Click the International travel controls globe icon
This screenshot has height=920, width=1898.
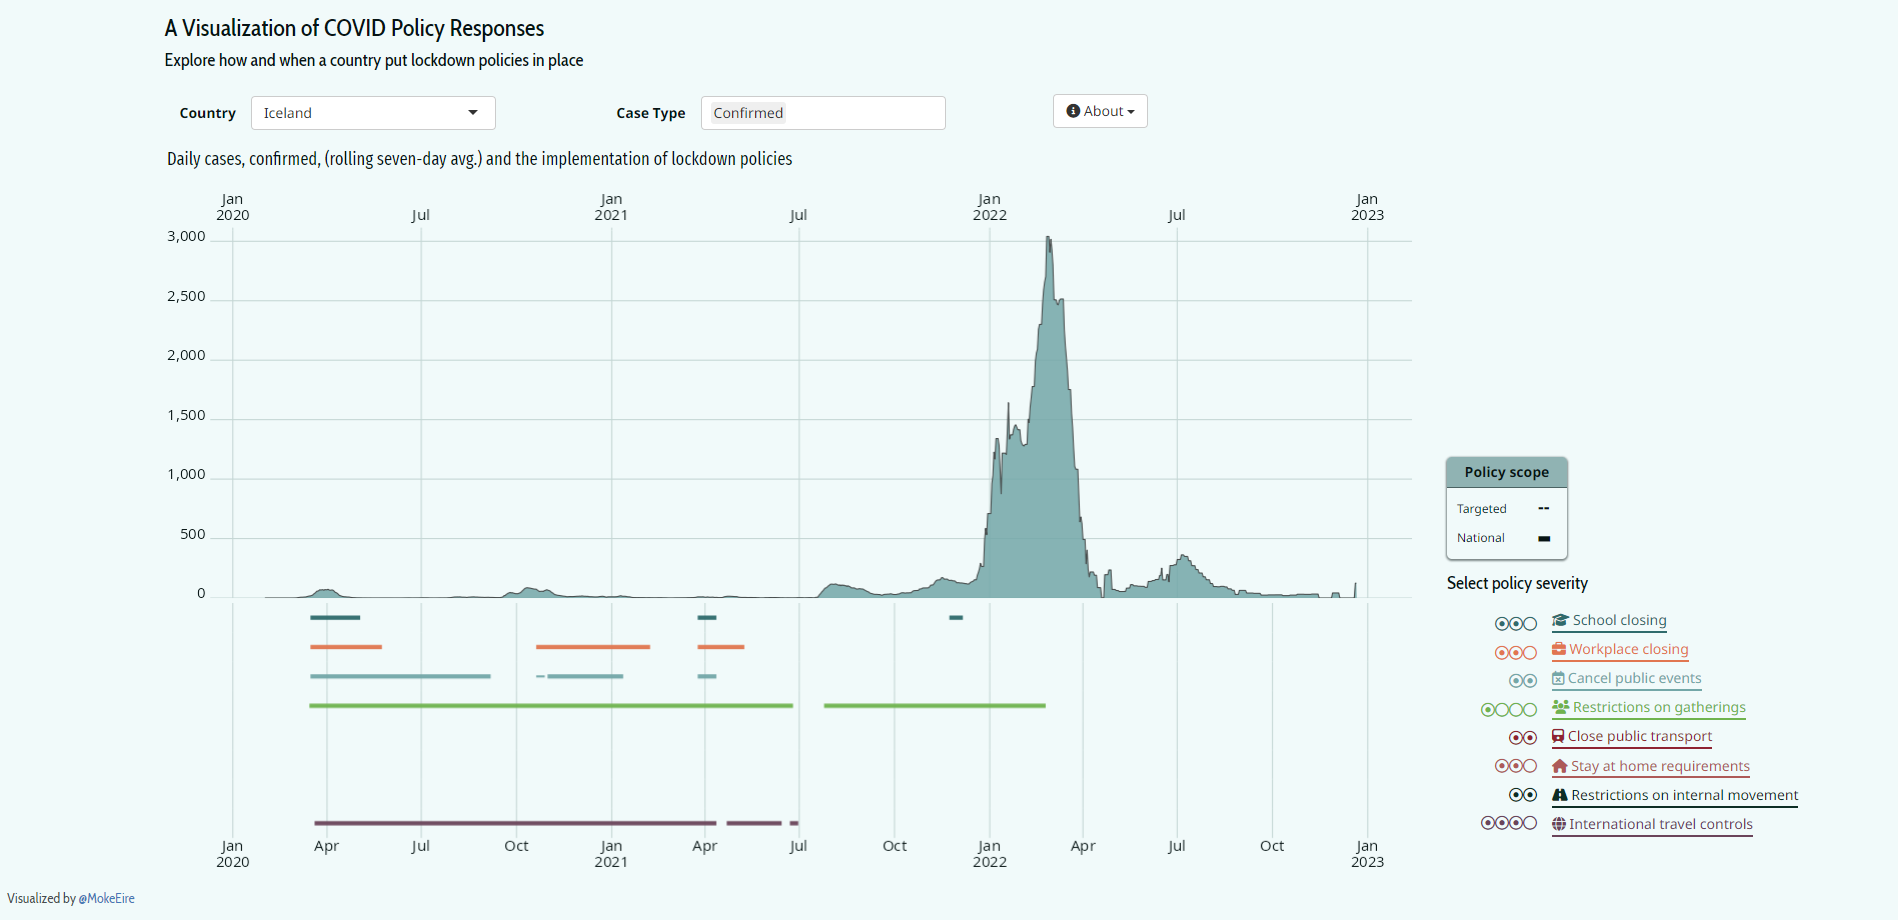coord(1558,825)
